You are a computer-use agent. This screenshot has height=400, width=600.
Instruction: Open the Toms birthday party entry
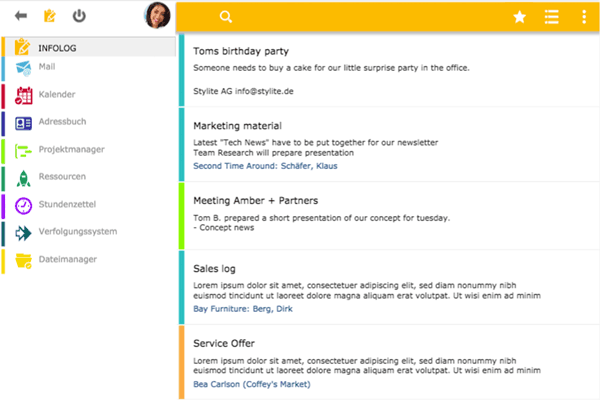(x=241, y=50)
